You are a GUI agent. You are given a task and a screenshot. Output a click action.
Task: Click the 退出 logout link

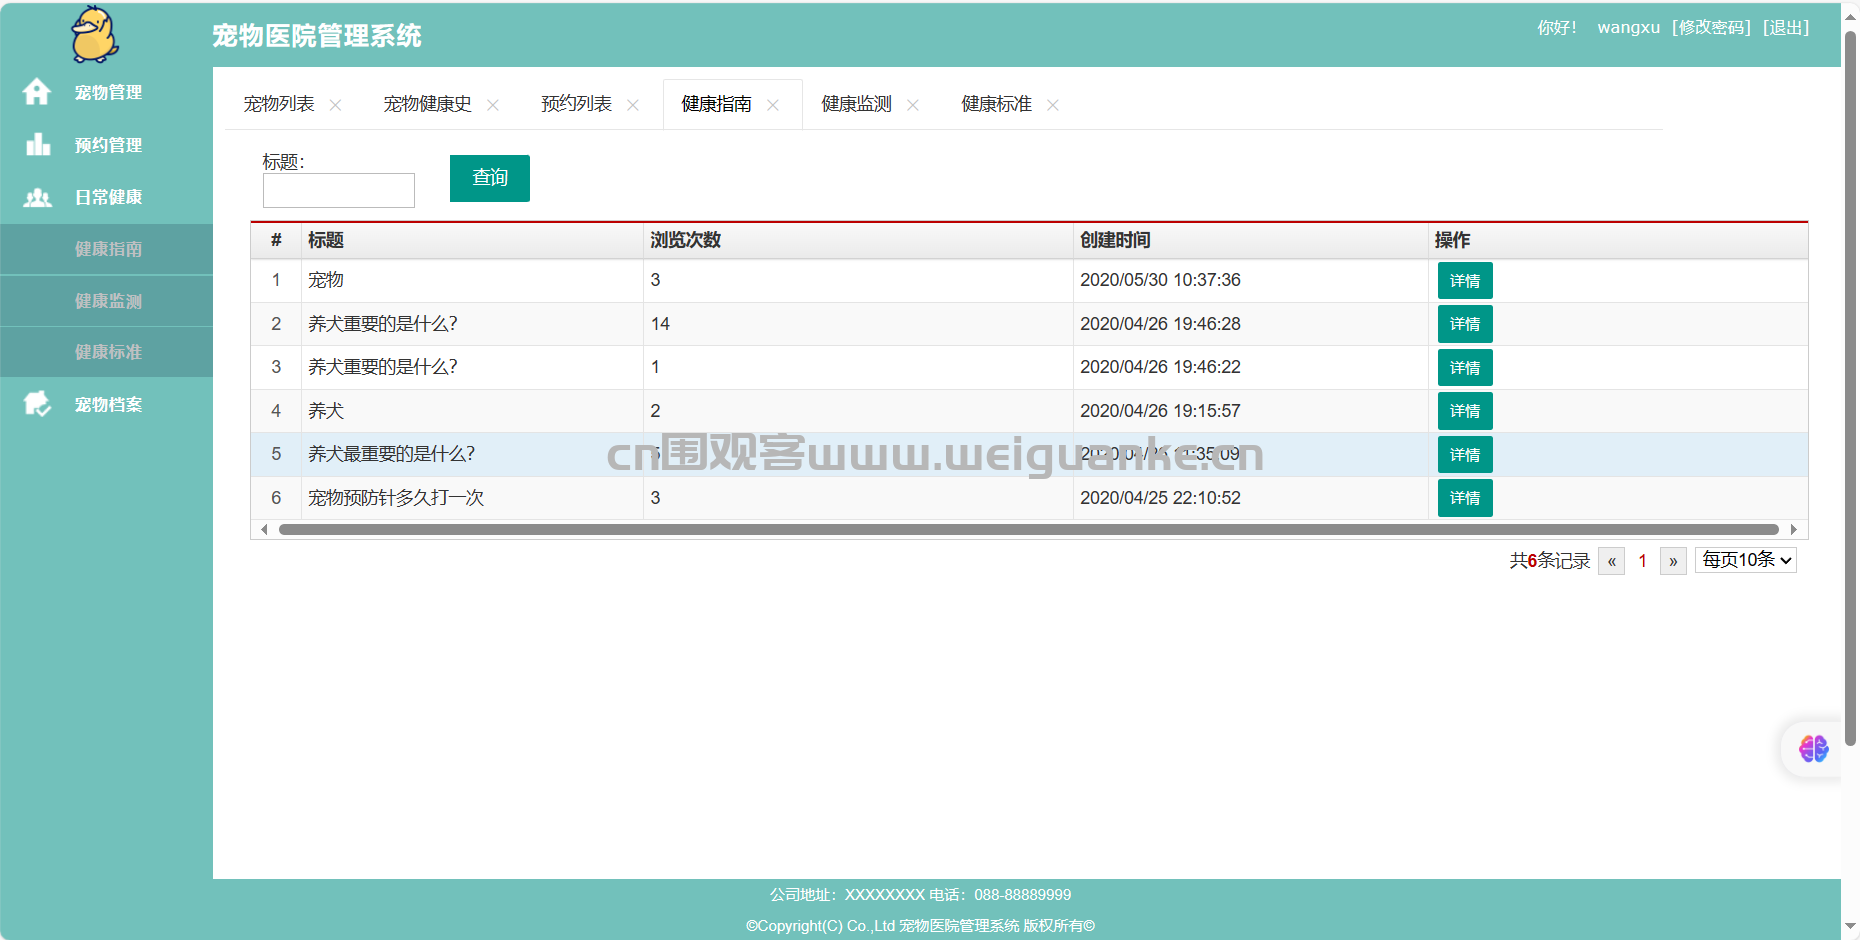tap(1786, 28)
